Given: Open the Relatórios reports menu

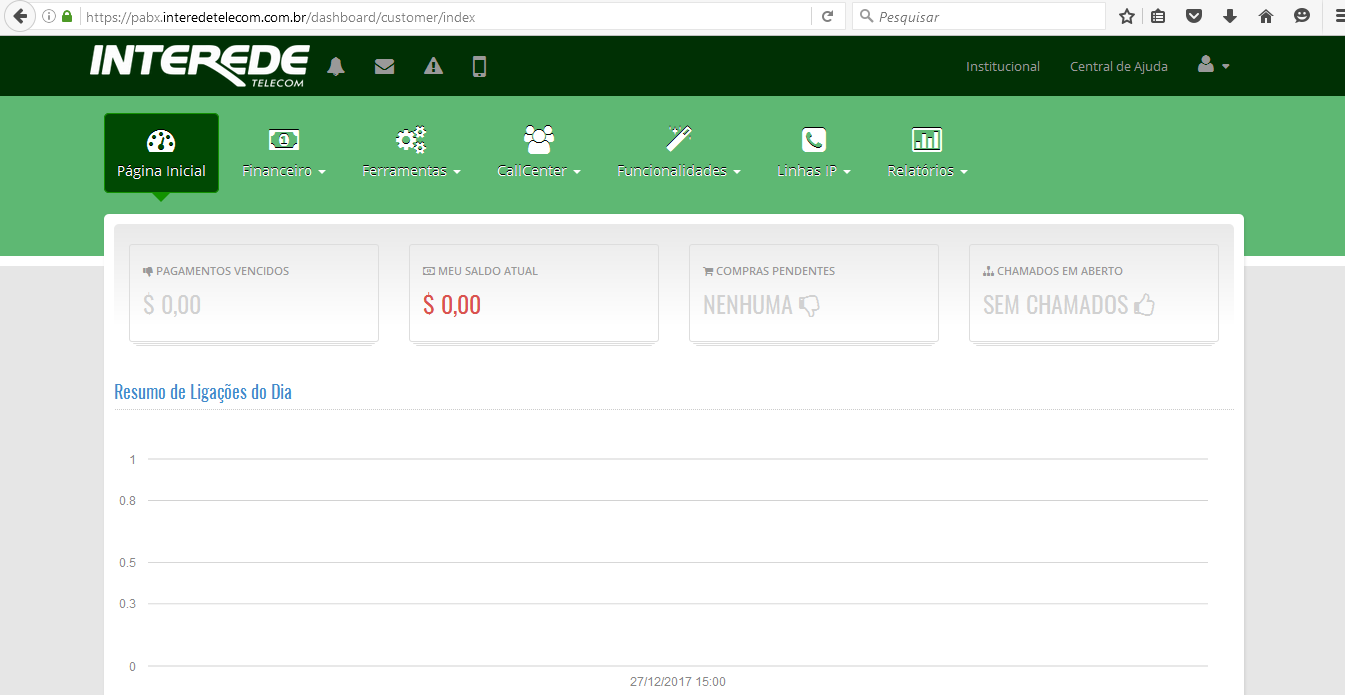Looking at the screenshot, I should pos(927,154).
